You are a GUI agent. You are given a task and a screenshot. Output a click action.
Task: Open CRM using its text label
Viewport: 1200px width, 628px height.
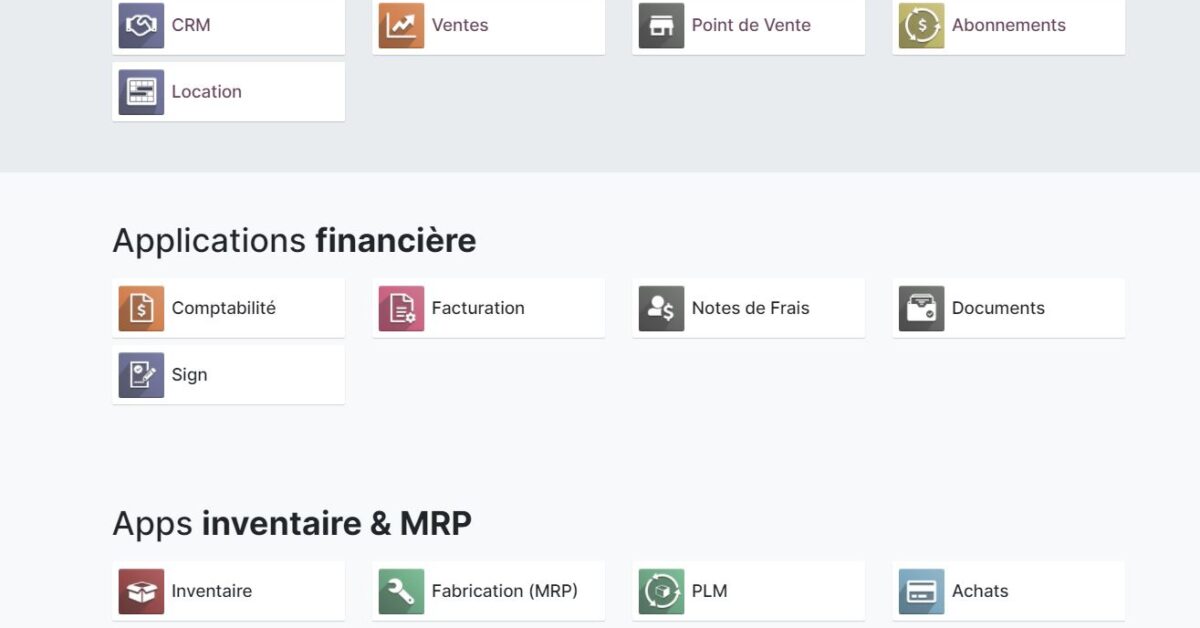(x=193, y=24)
